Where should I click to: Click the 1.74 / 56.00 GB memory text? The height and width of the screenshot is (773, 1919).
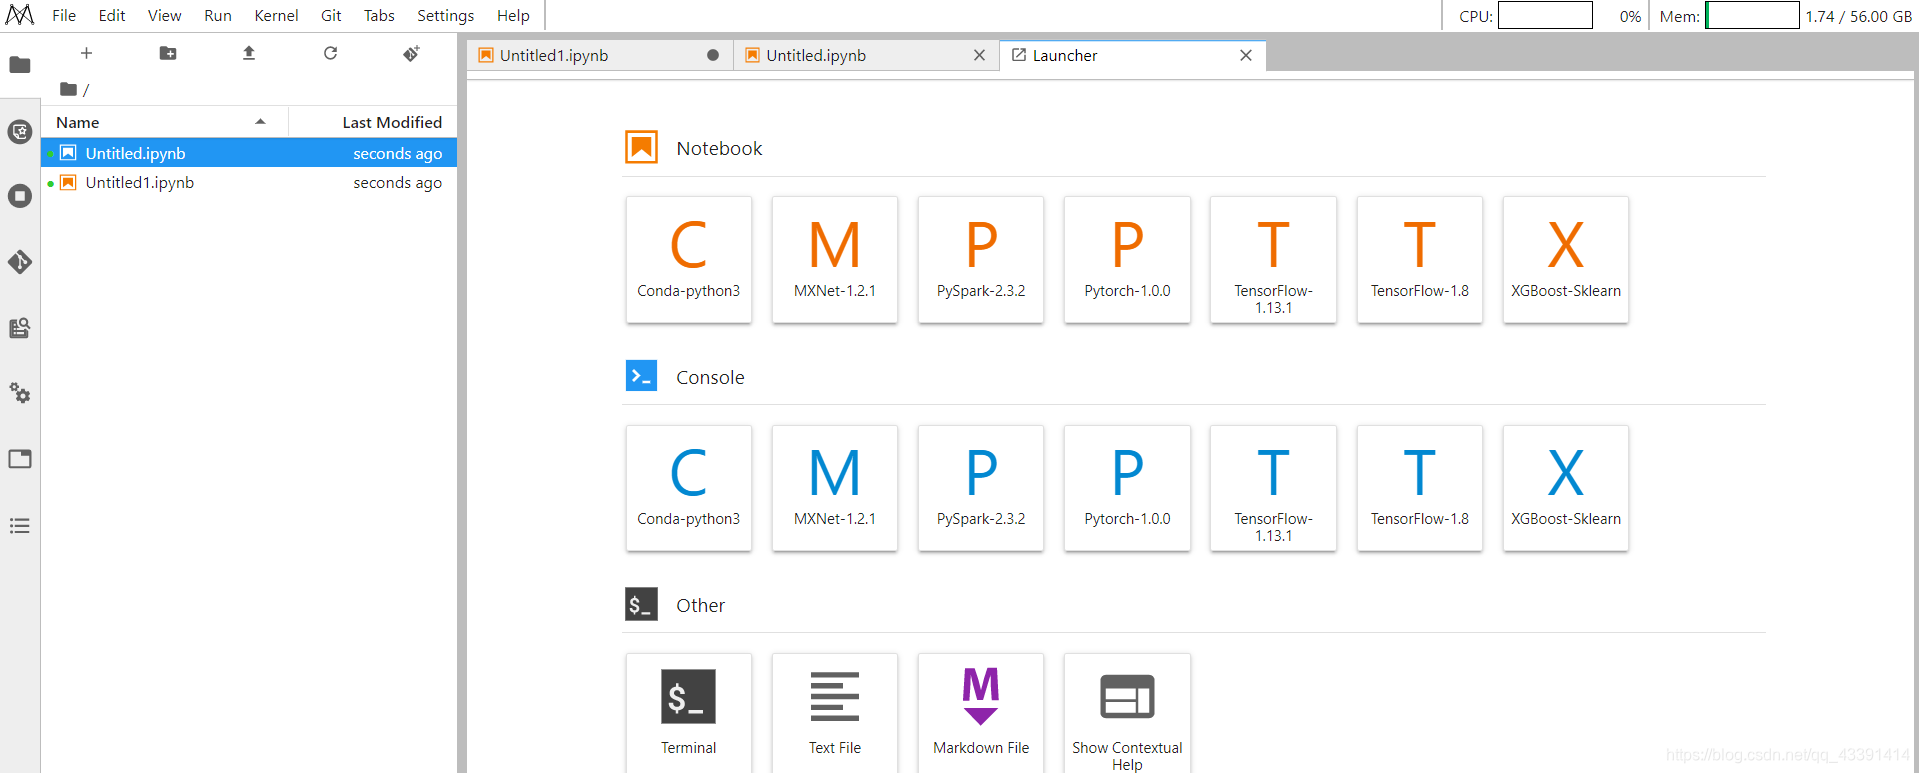(x=1858, y=16)
